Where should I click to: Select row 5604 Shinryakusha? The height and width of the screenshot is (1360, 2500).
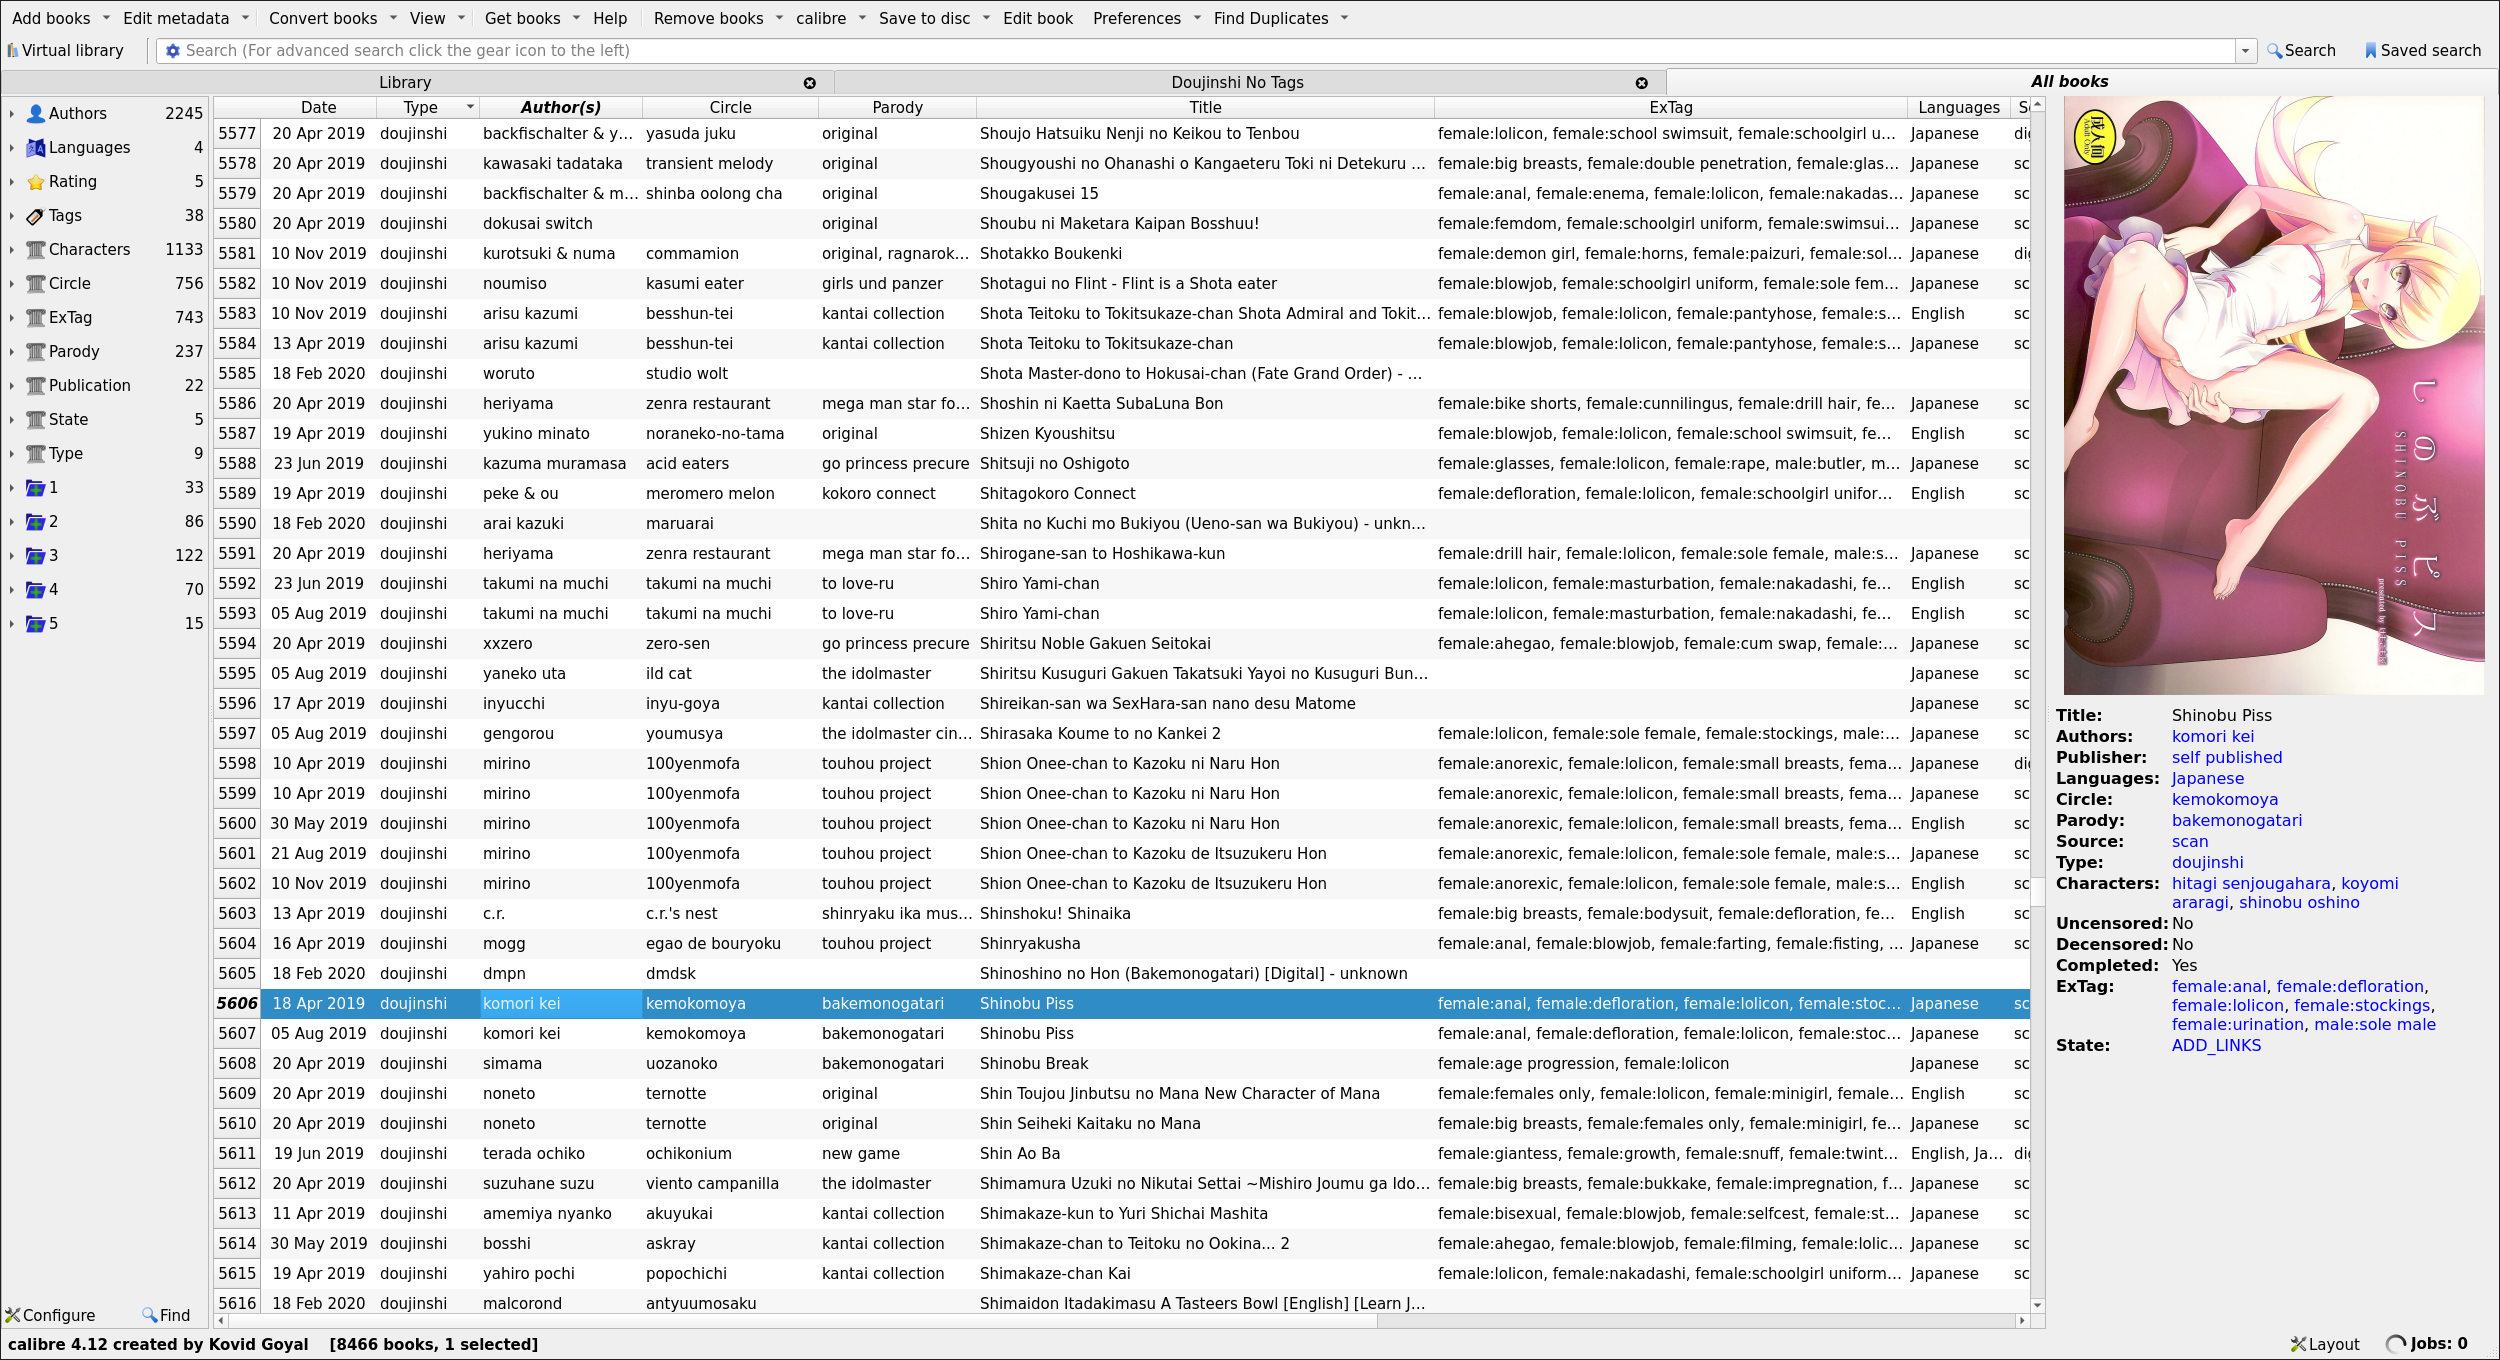tap(1145, 943)
